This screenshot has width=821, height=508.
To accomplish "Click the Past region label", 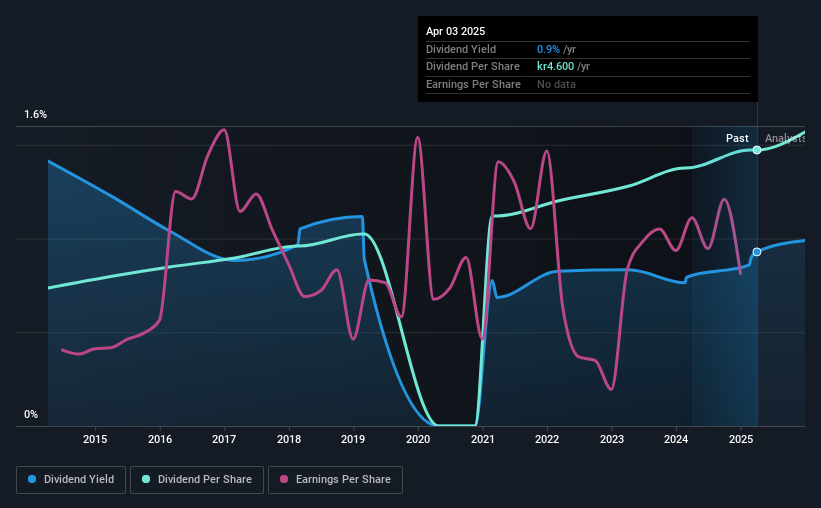I will 737,138.
